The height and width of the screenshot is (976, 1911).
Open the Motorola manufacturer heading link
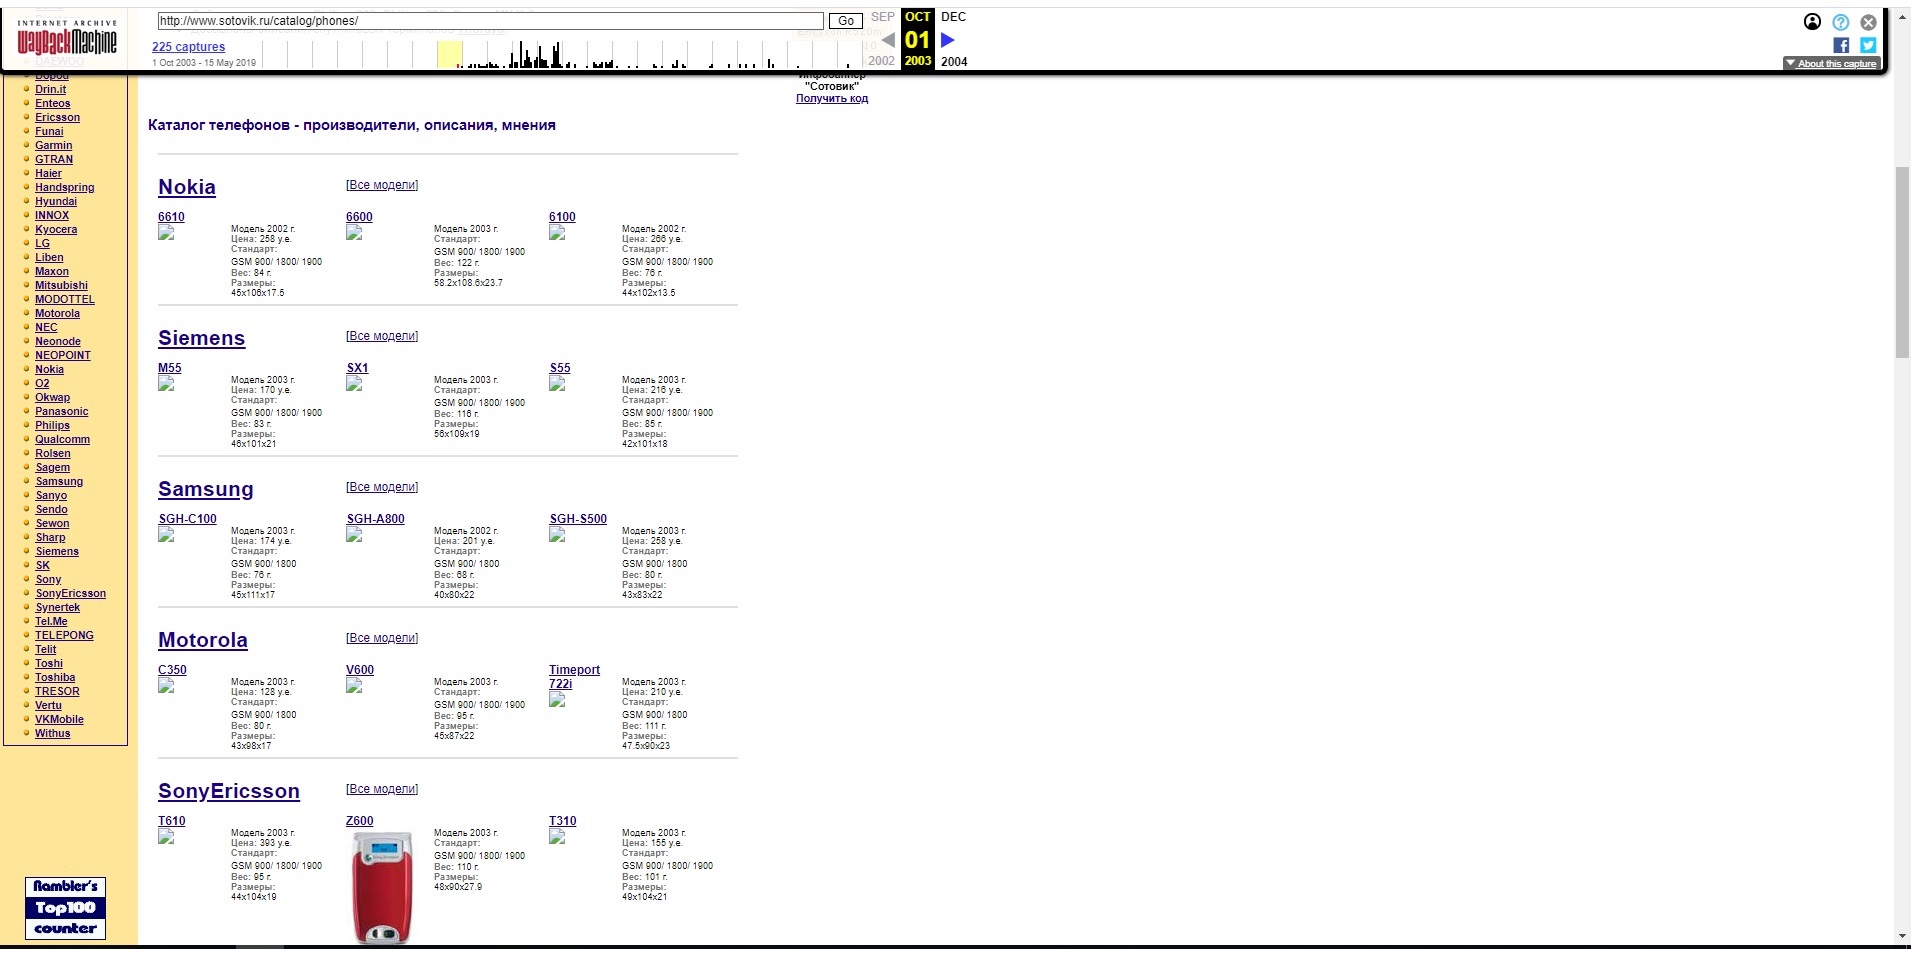203,640
